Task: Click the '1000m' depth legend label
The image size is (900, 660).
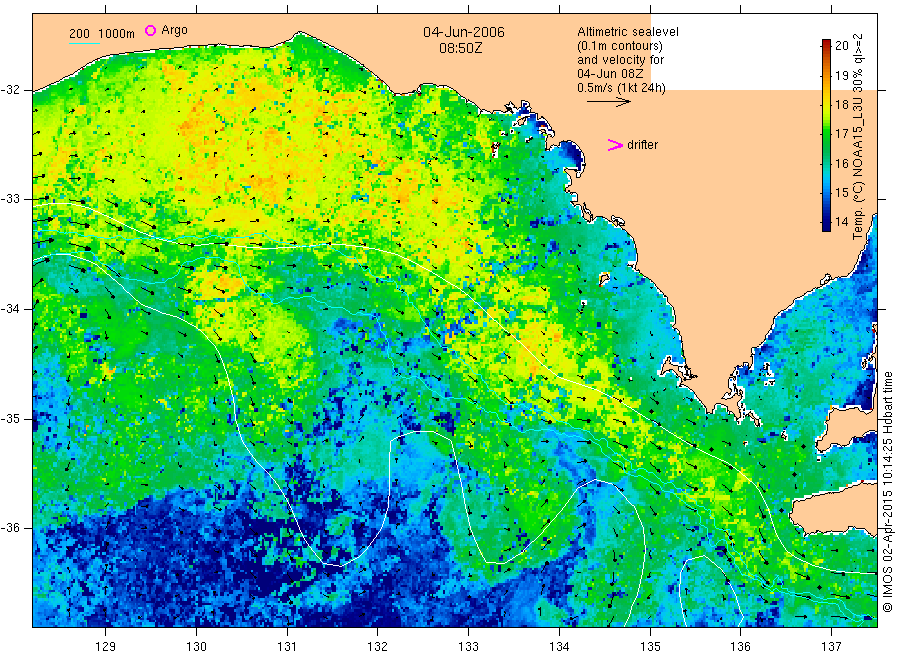Action: 116,34
